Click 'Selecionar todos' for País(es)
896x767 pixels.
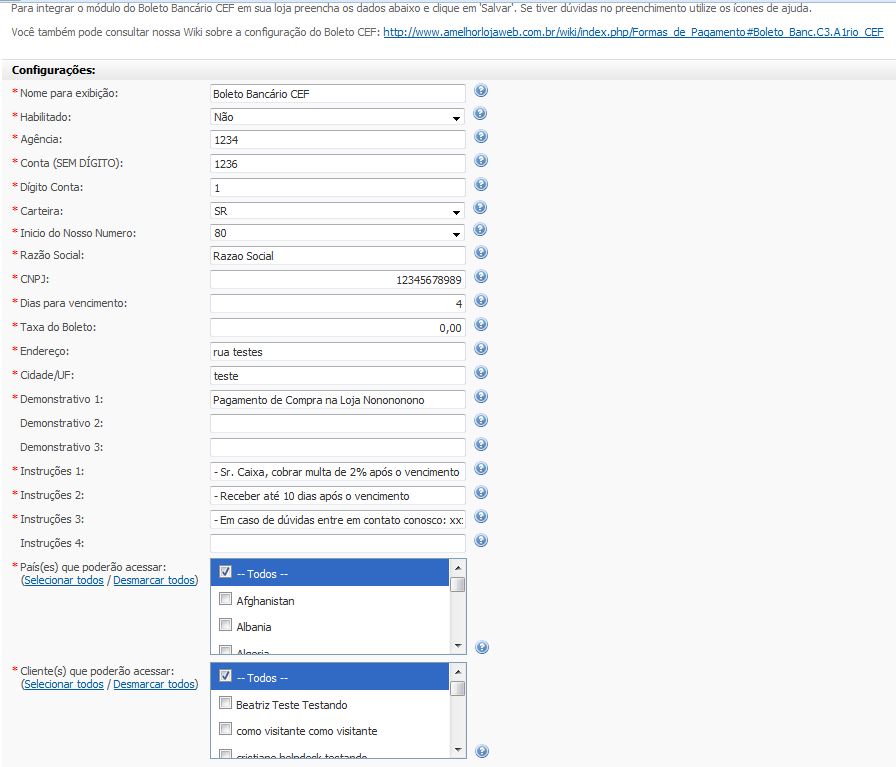63,580
